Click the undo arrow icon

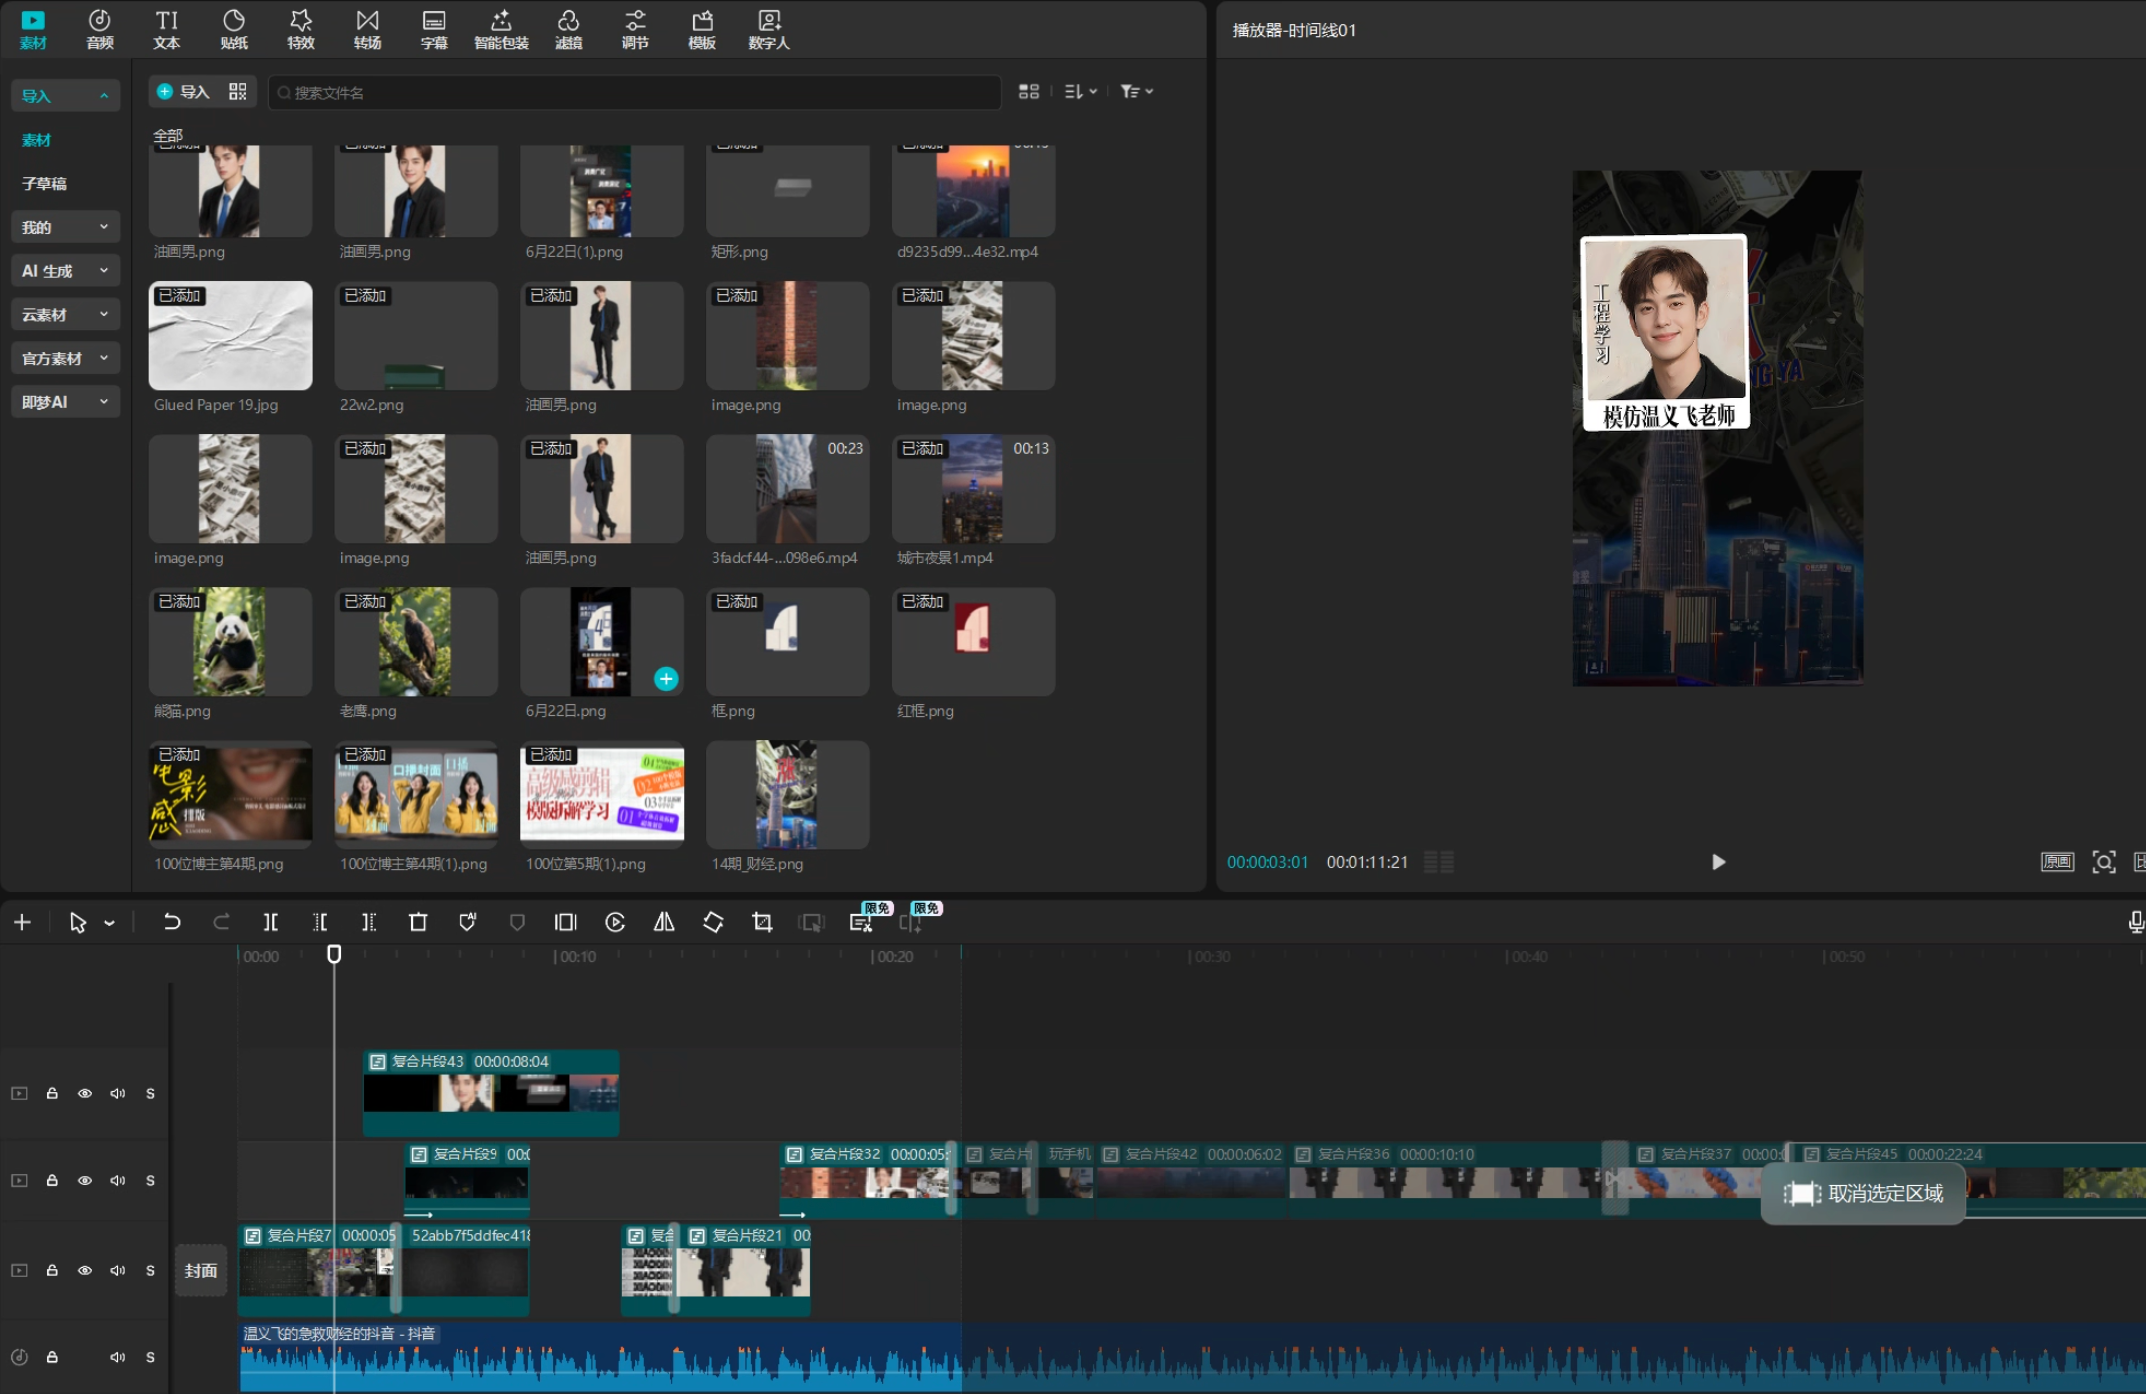172,922
